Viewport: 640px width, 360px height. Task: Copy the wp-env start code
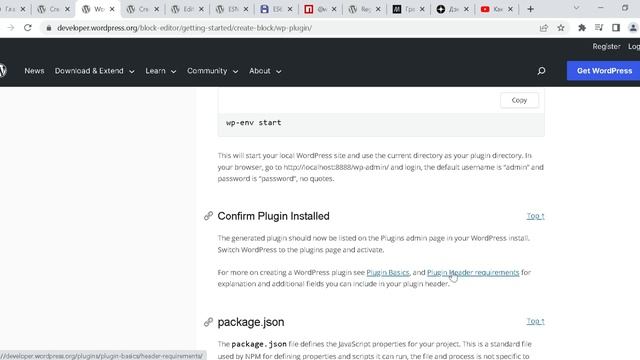(519, 100)
